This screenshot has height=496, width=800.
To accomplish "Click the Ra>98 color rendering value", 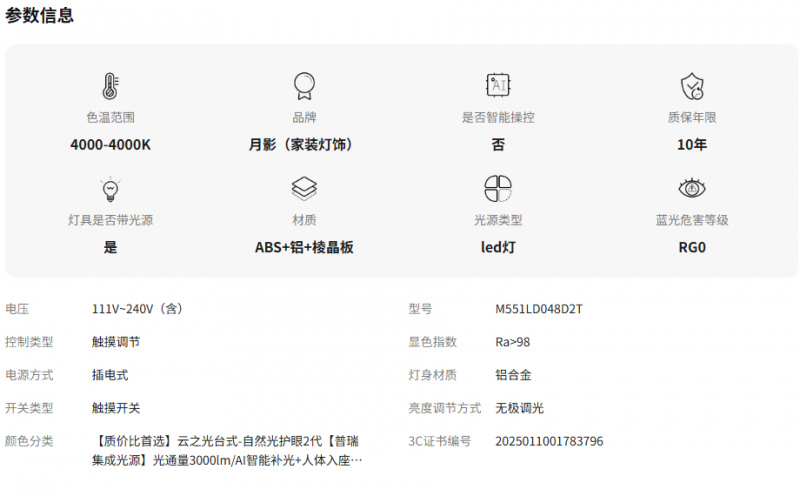I will click(512, 342).
